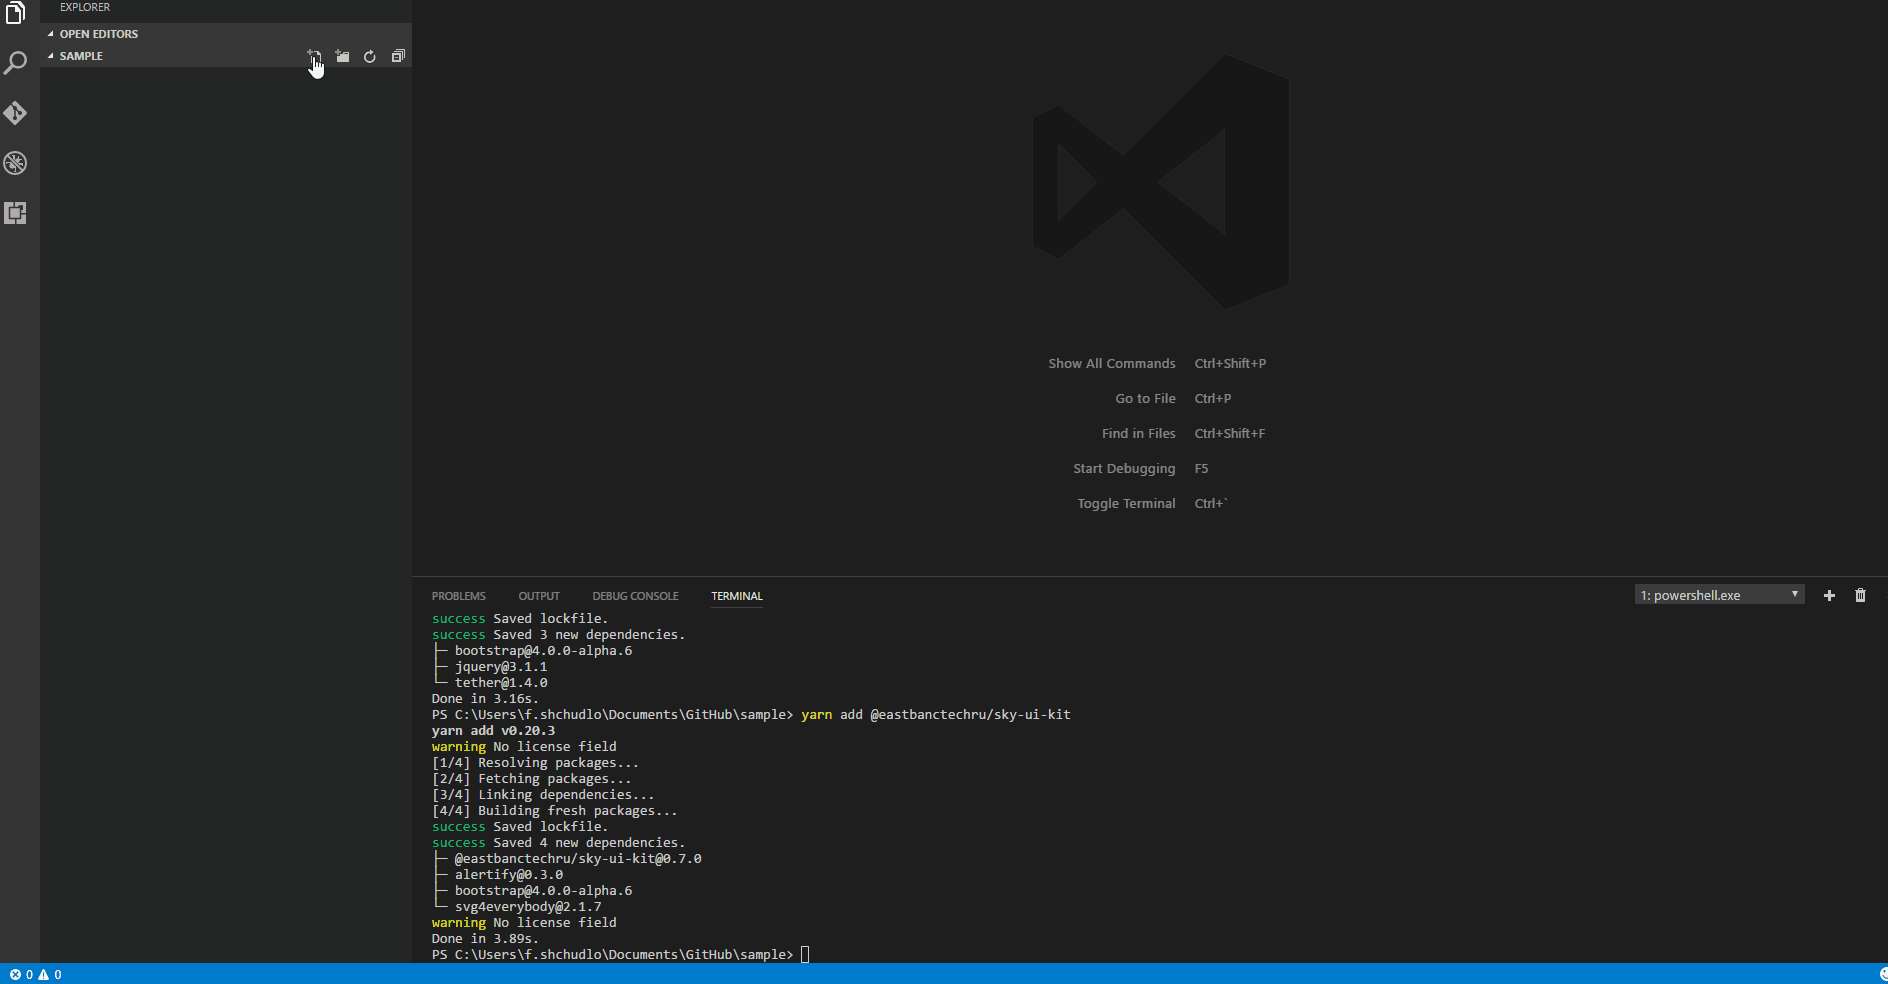Click the EXPLORER panel title
1888x984 pixels.
pos(85,7)
